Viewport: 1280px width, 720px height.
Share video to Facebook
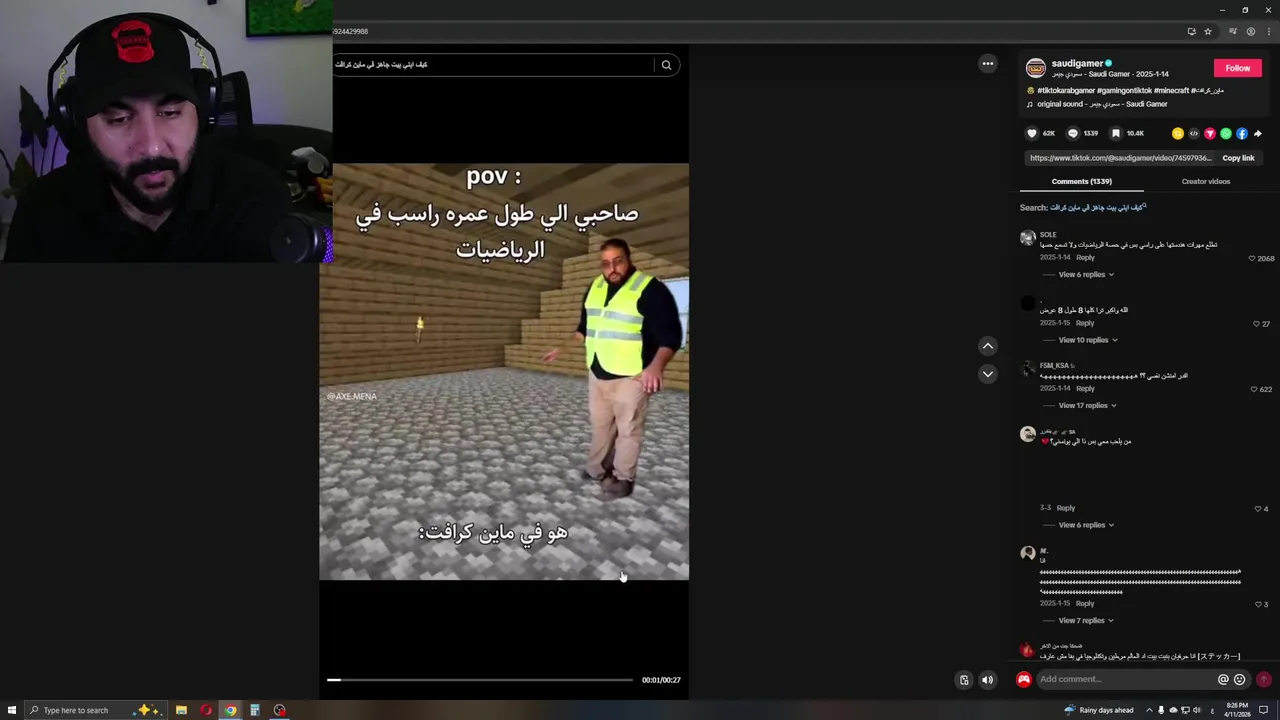[x=1242, y=133]
